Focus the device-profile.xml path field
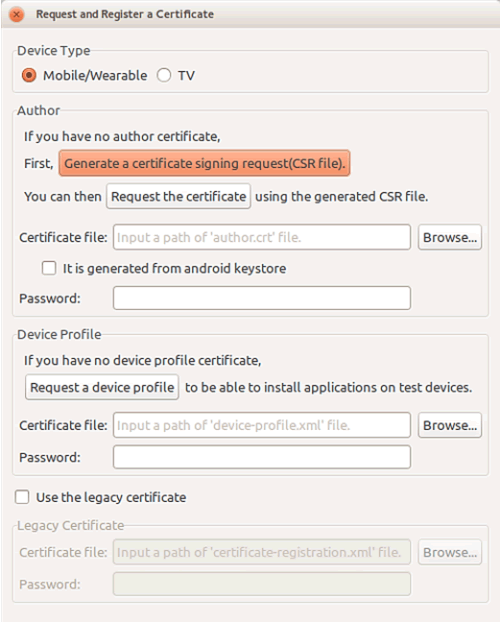 (x=262, y=425)
